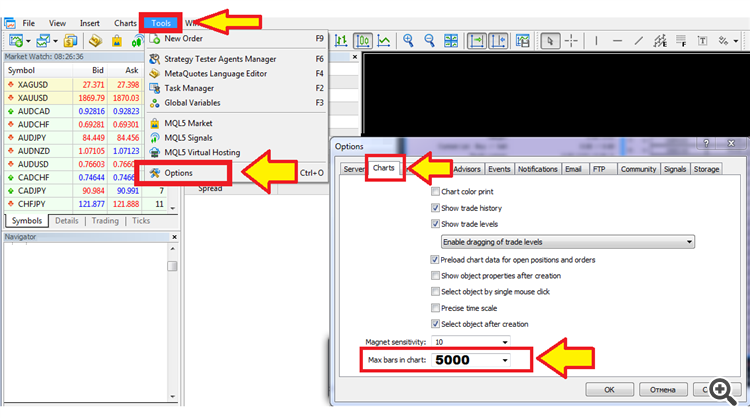Image resolution: width=750 pixels, height=418 pixels.
Task: Select the Text label tool
Action: tap(703, 41)
